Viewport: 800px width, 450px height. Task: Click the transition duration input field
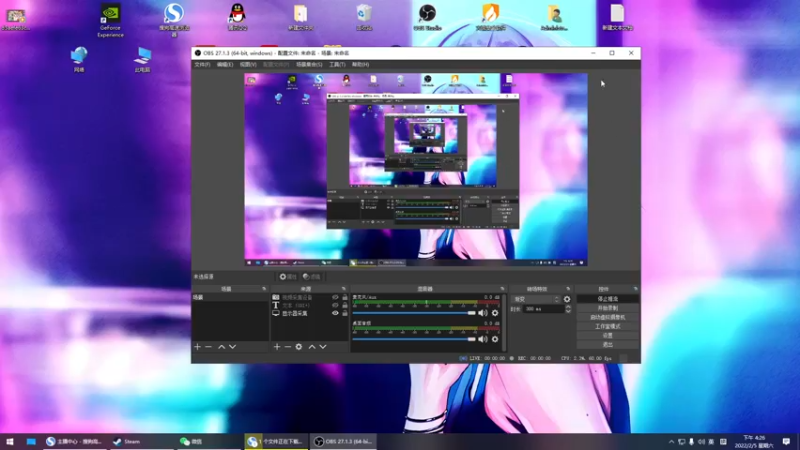click(x=543, y=309)
